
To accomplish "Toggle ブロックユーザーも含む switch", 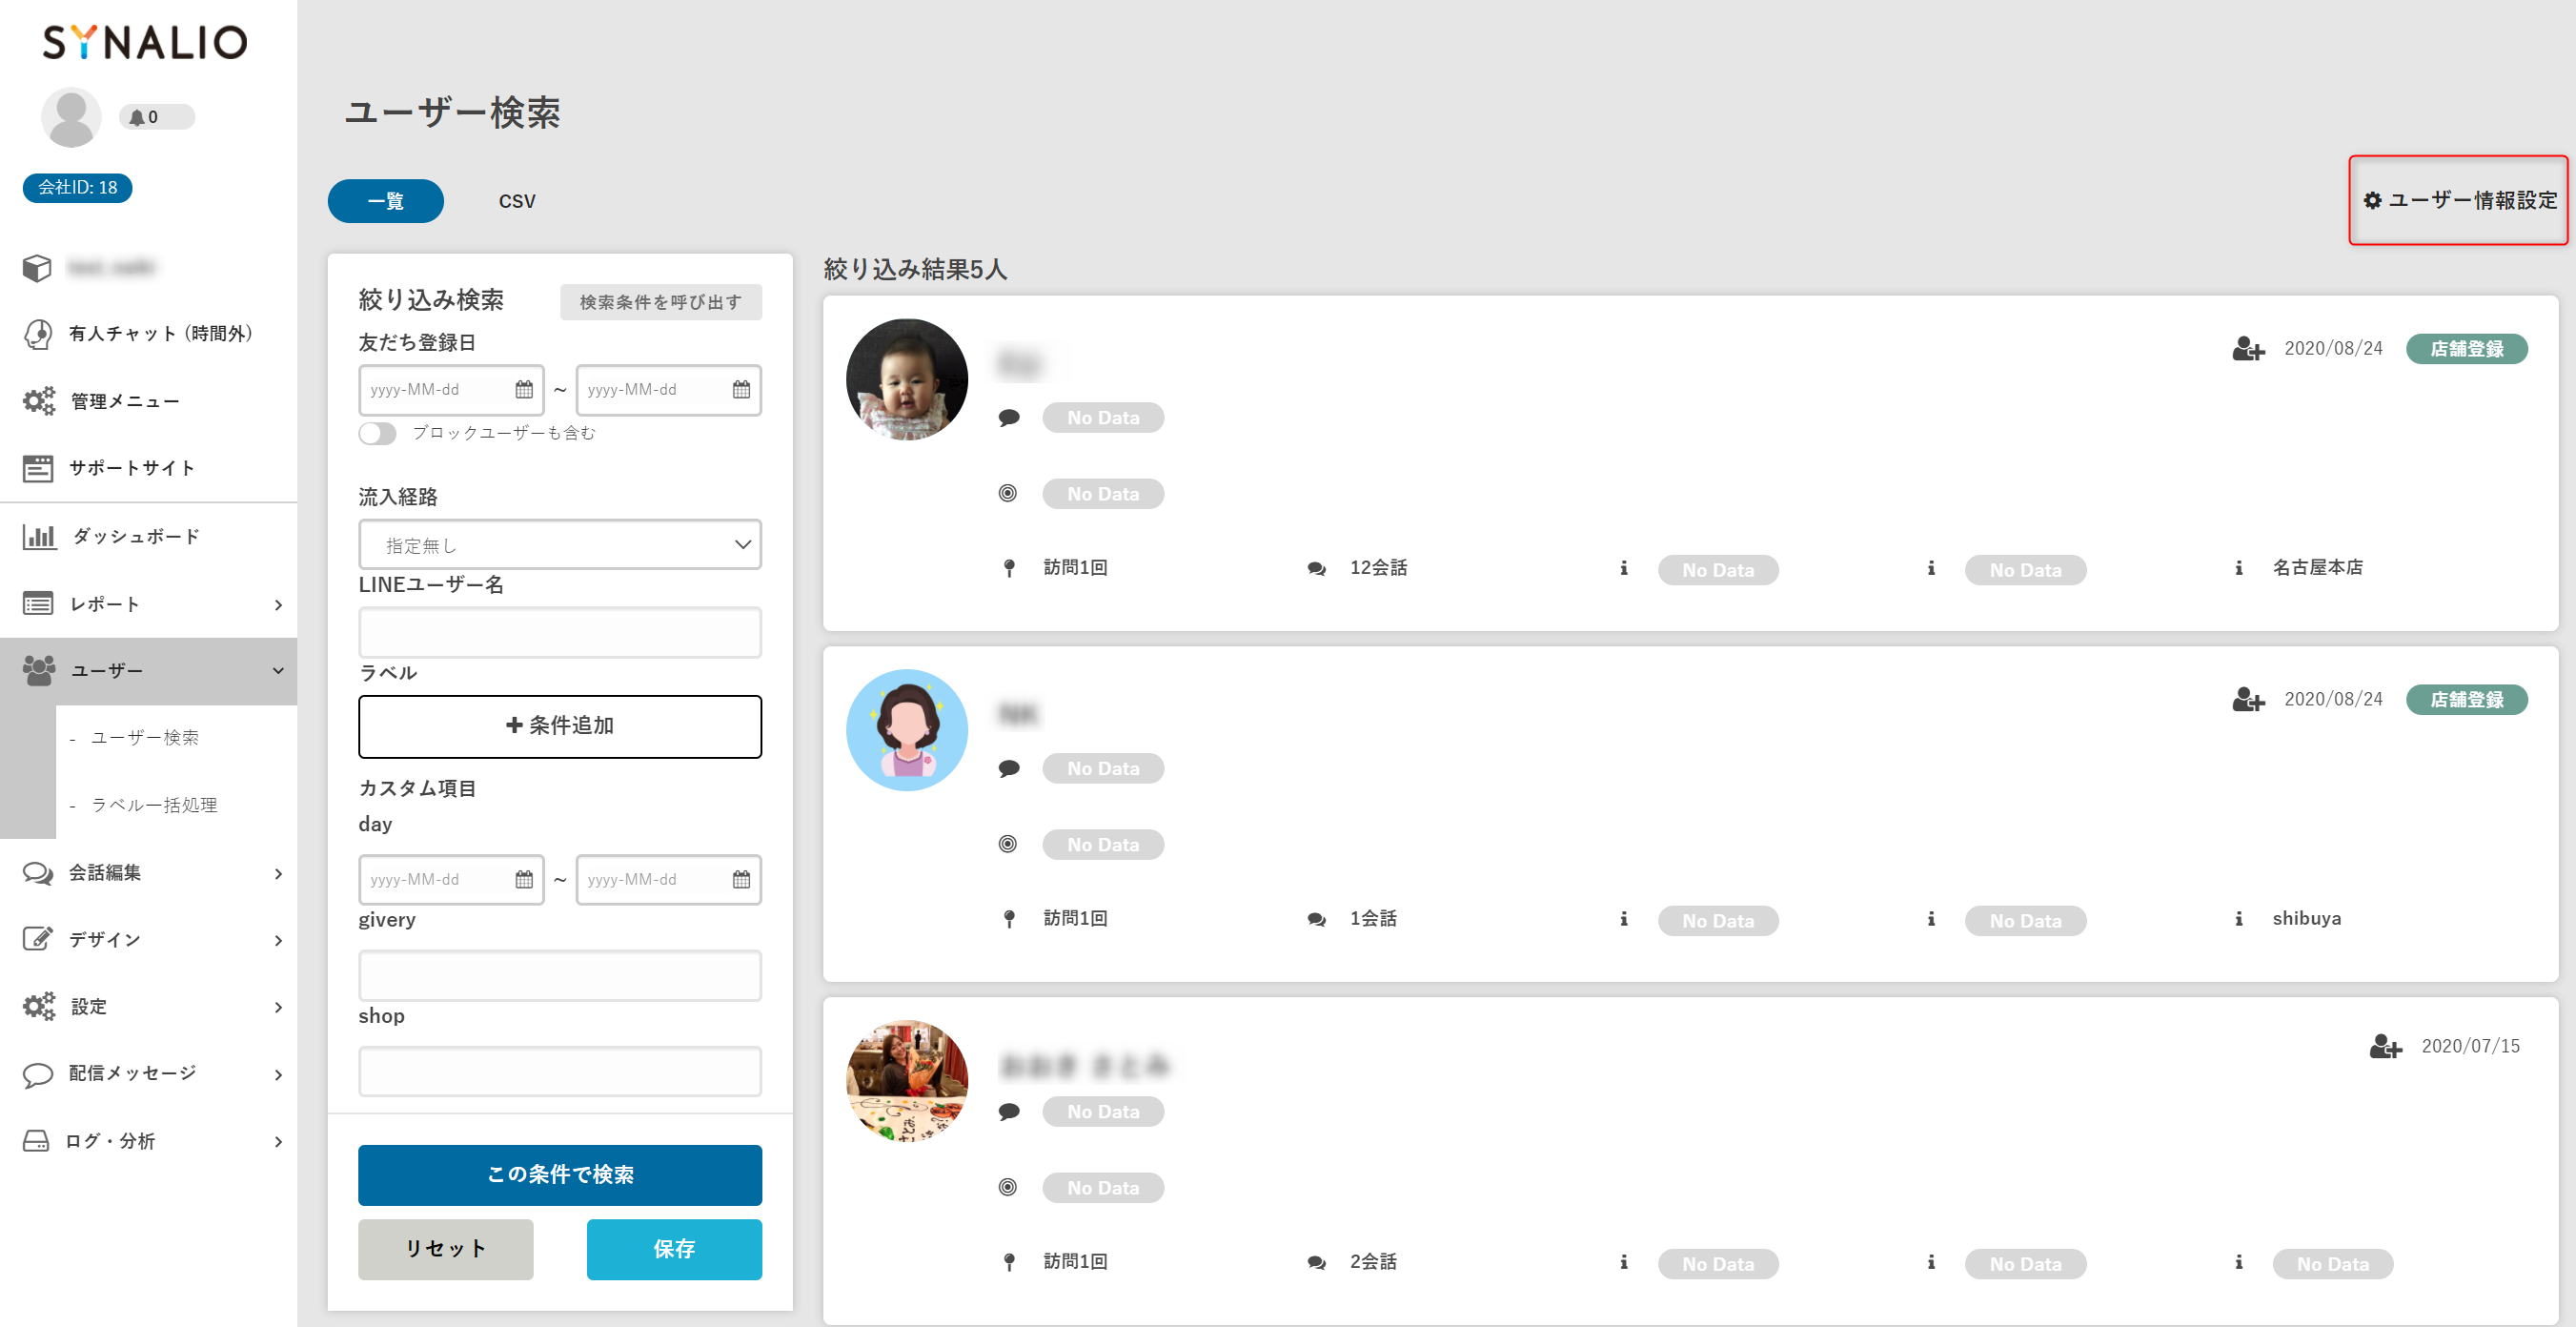I will (378, 433).
